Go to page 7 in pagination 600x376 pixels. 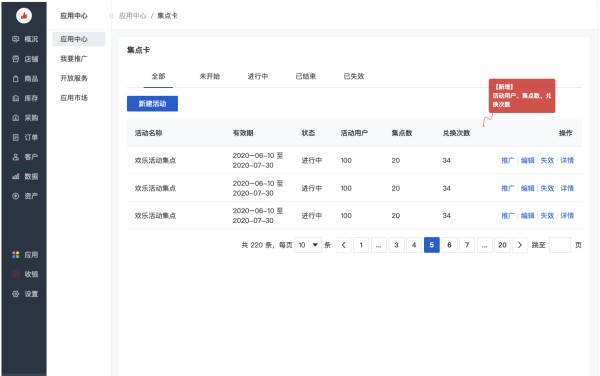[x=467, y=245]
